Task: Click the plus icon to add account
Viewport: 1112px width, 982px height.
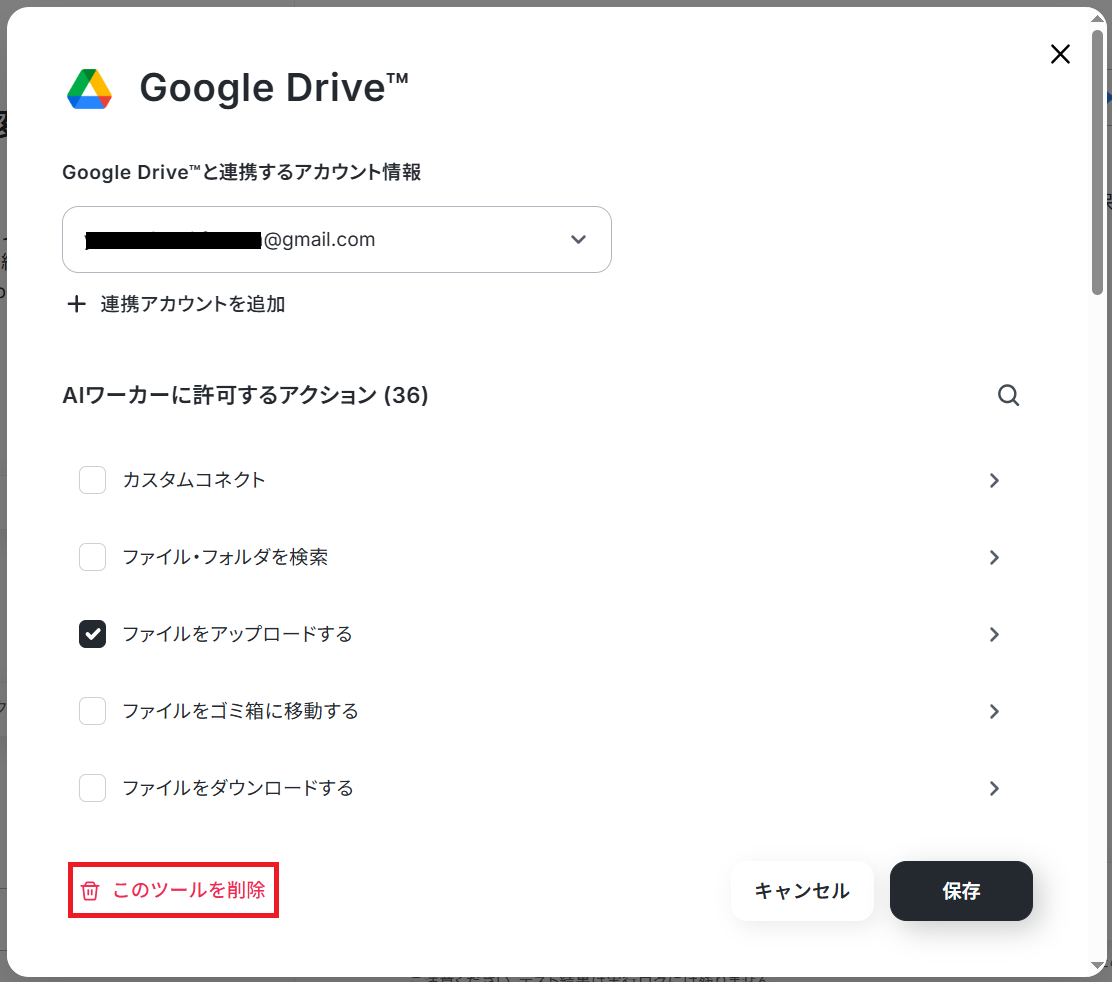Action: (x=76, y=304)
